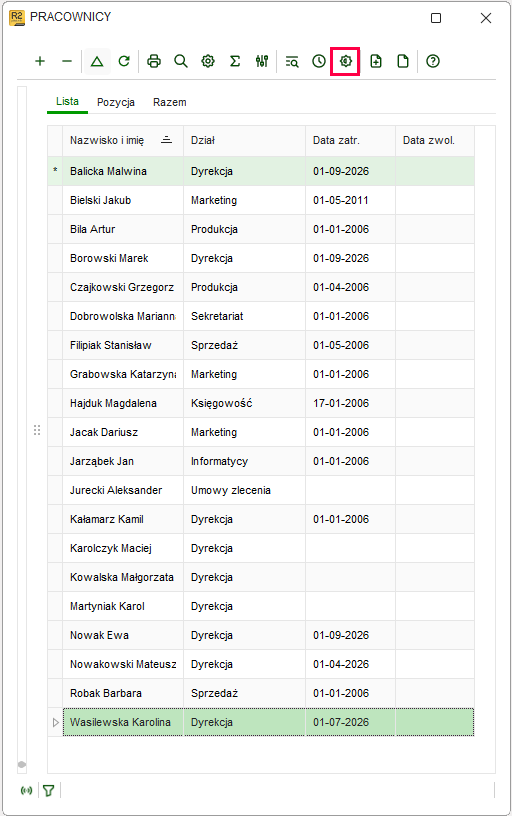Screen dimensions: 512x816
Task: Click the document with plus icon
Action: tap(376, 61)
